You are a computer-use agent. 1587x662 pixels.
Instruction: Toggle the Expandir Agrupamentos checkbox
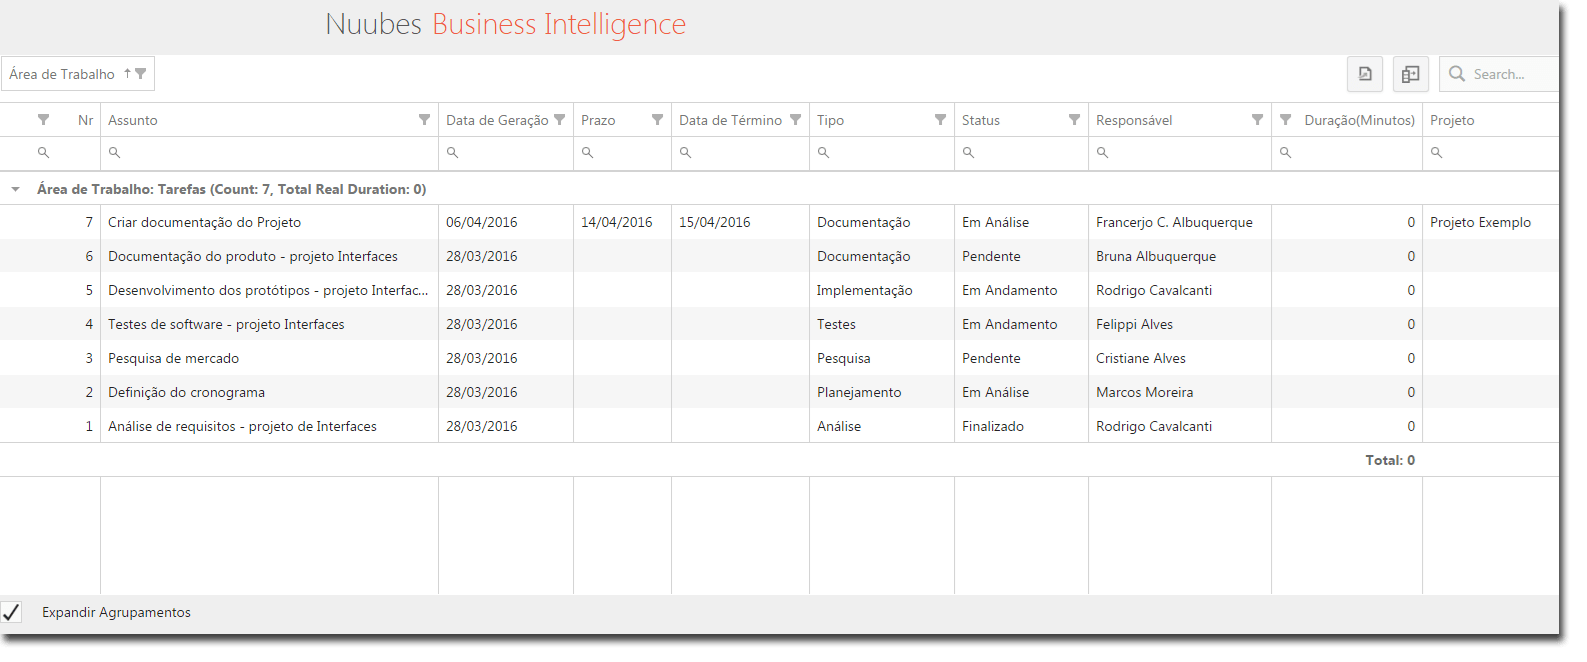pyautogui.click(x=11, y=612)
